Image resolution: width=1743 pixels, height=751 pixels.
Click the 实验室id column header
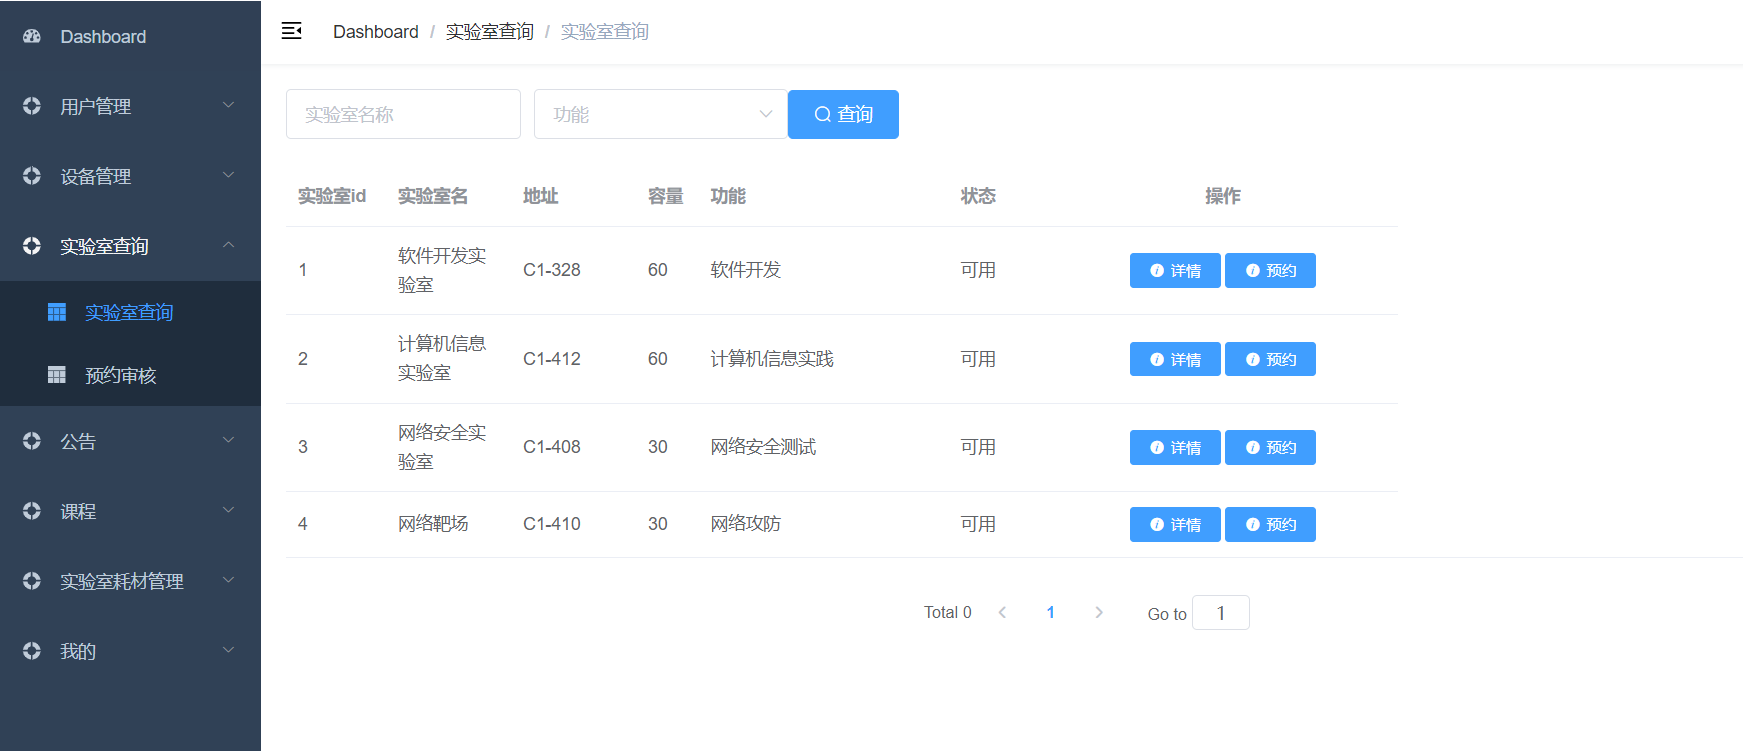(332, 196)
